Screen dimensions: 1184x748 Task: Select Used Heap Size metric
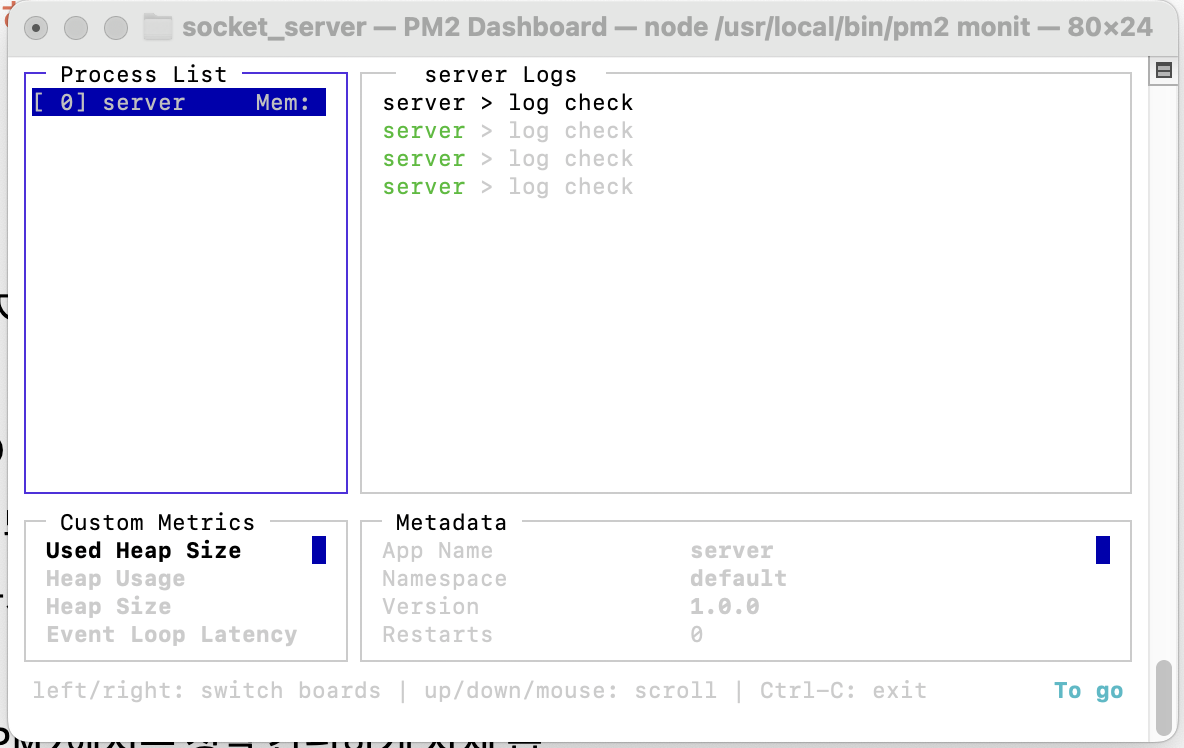point(143,550)
